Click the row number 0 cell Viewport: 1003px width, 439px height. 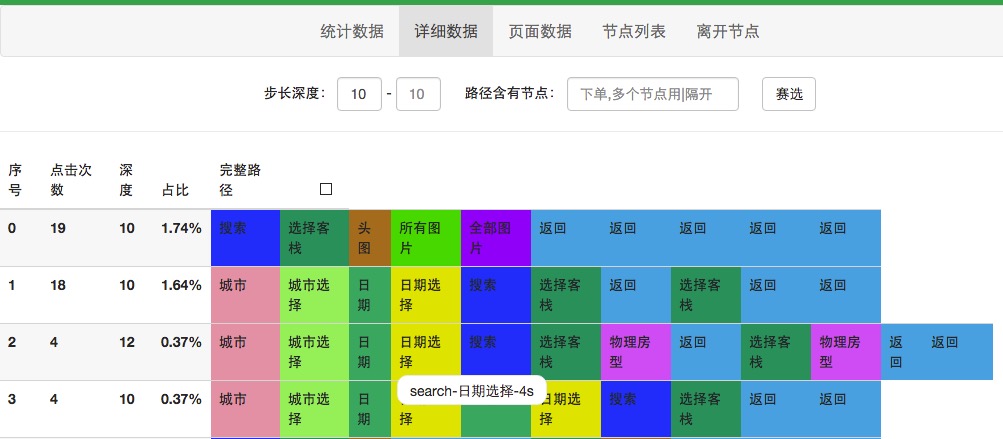pyautogui.click(x=12, y=228)
